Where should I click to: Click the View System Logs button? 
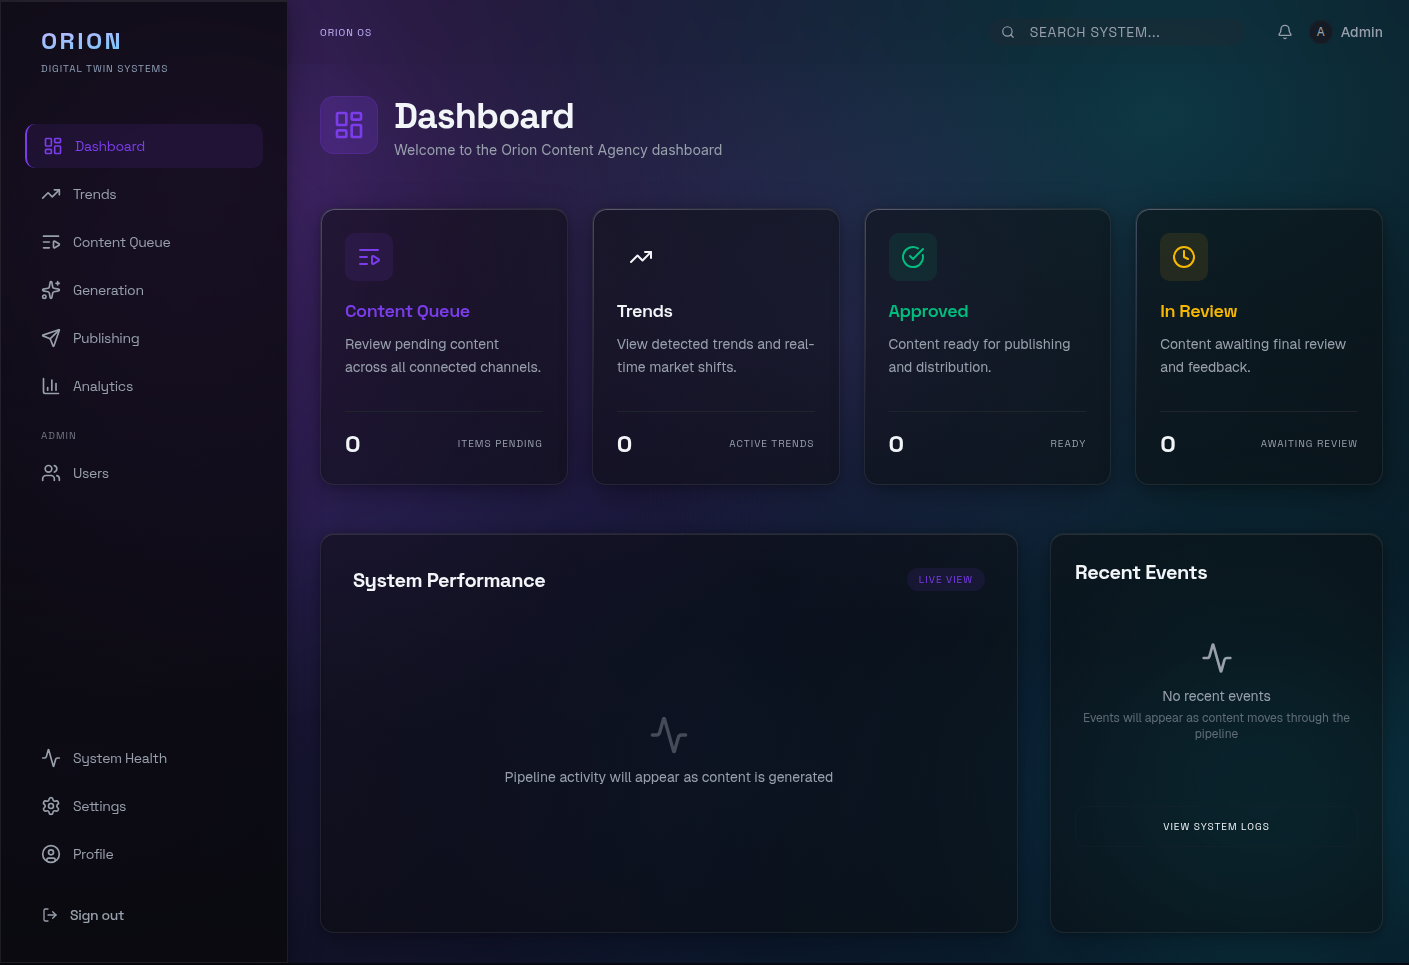tap(1216, 826)
